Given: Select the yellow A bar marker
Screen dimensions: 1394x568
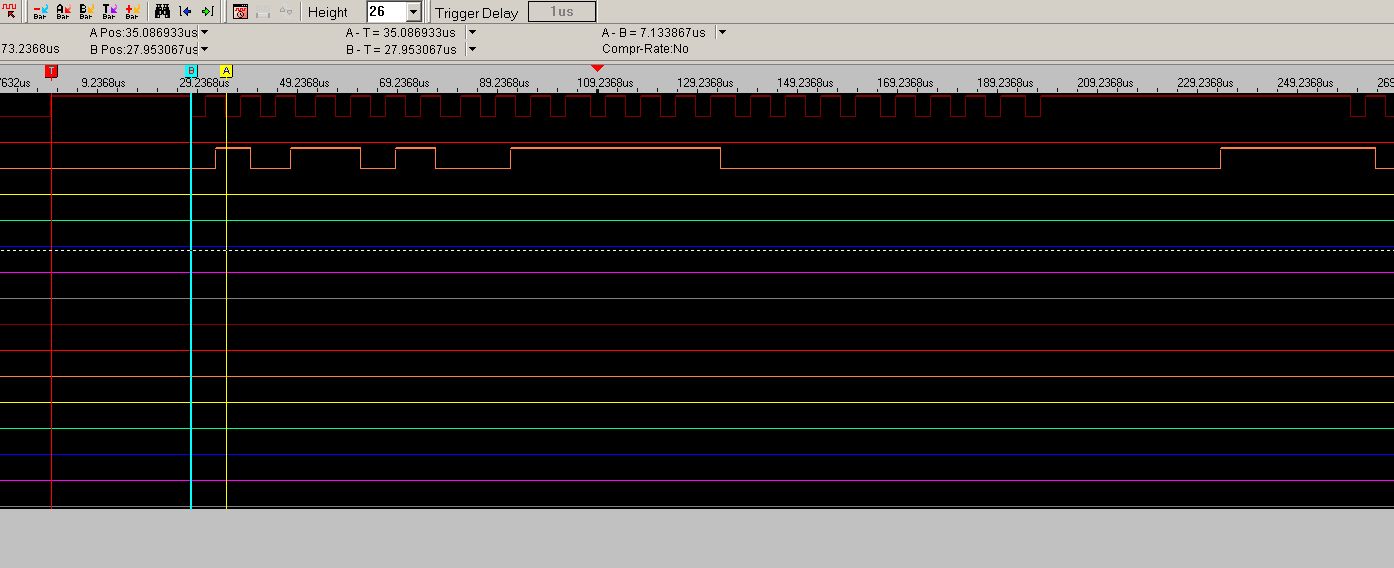Looking at the screenshot, I should (226, 71).
